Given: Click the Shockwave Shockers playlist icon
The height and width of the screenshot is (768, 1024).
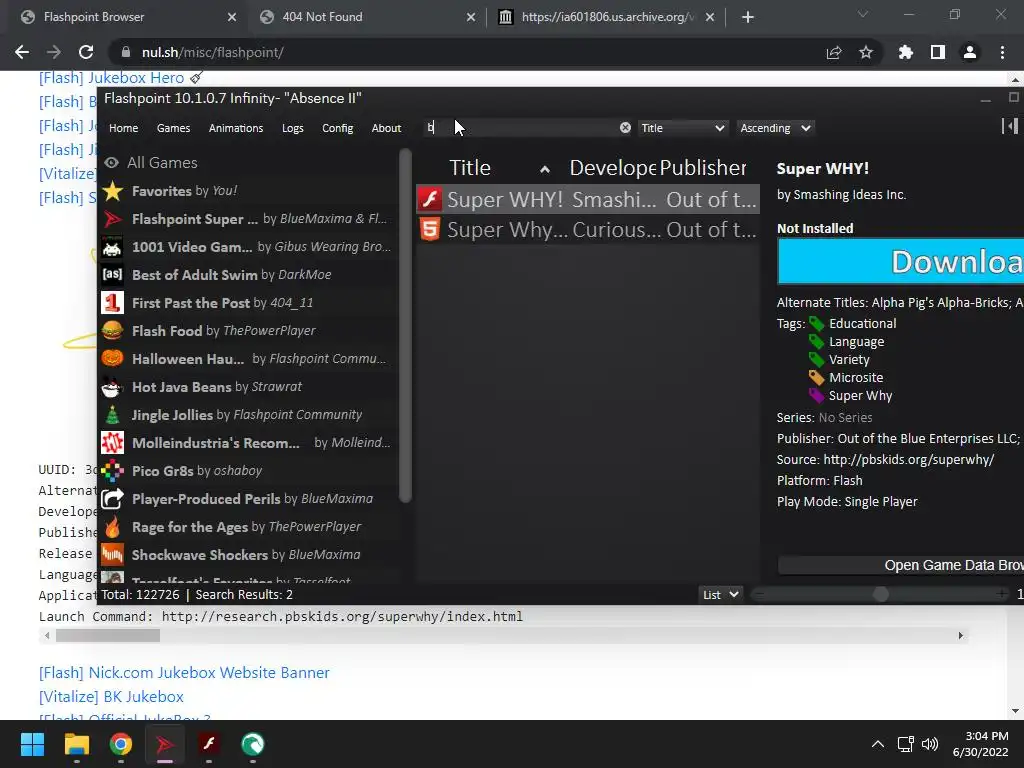Looking at the screenshot, I should coord(112,554).
